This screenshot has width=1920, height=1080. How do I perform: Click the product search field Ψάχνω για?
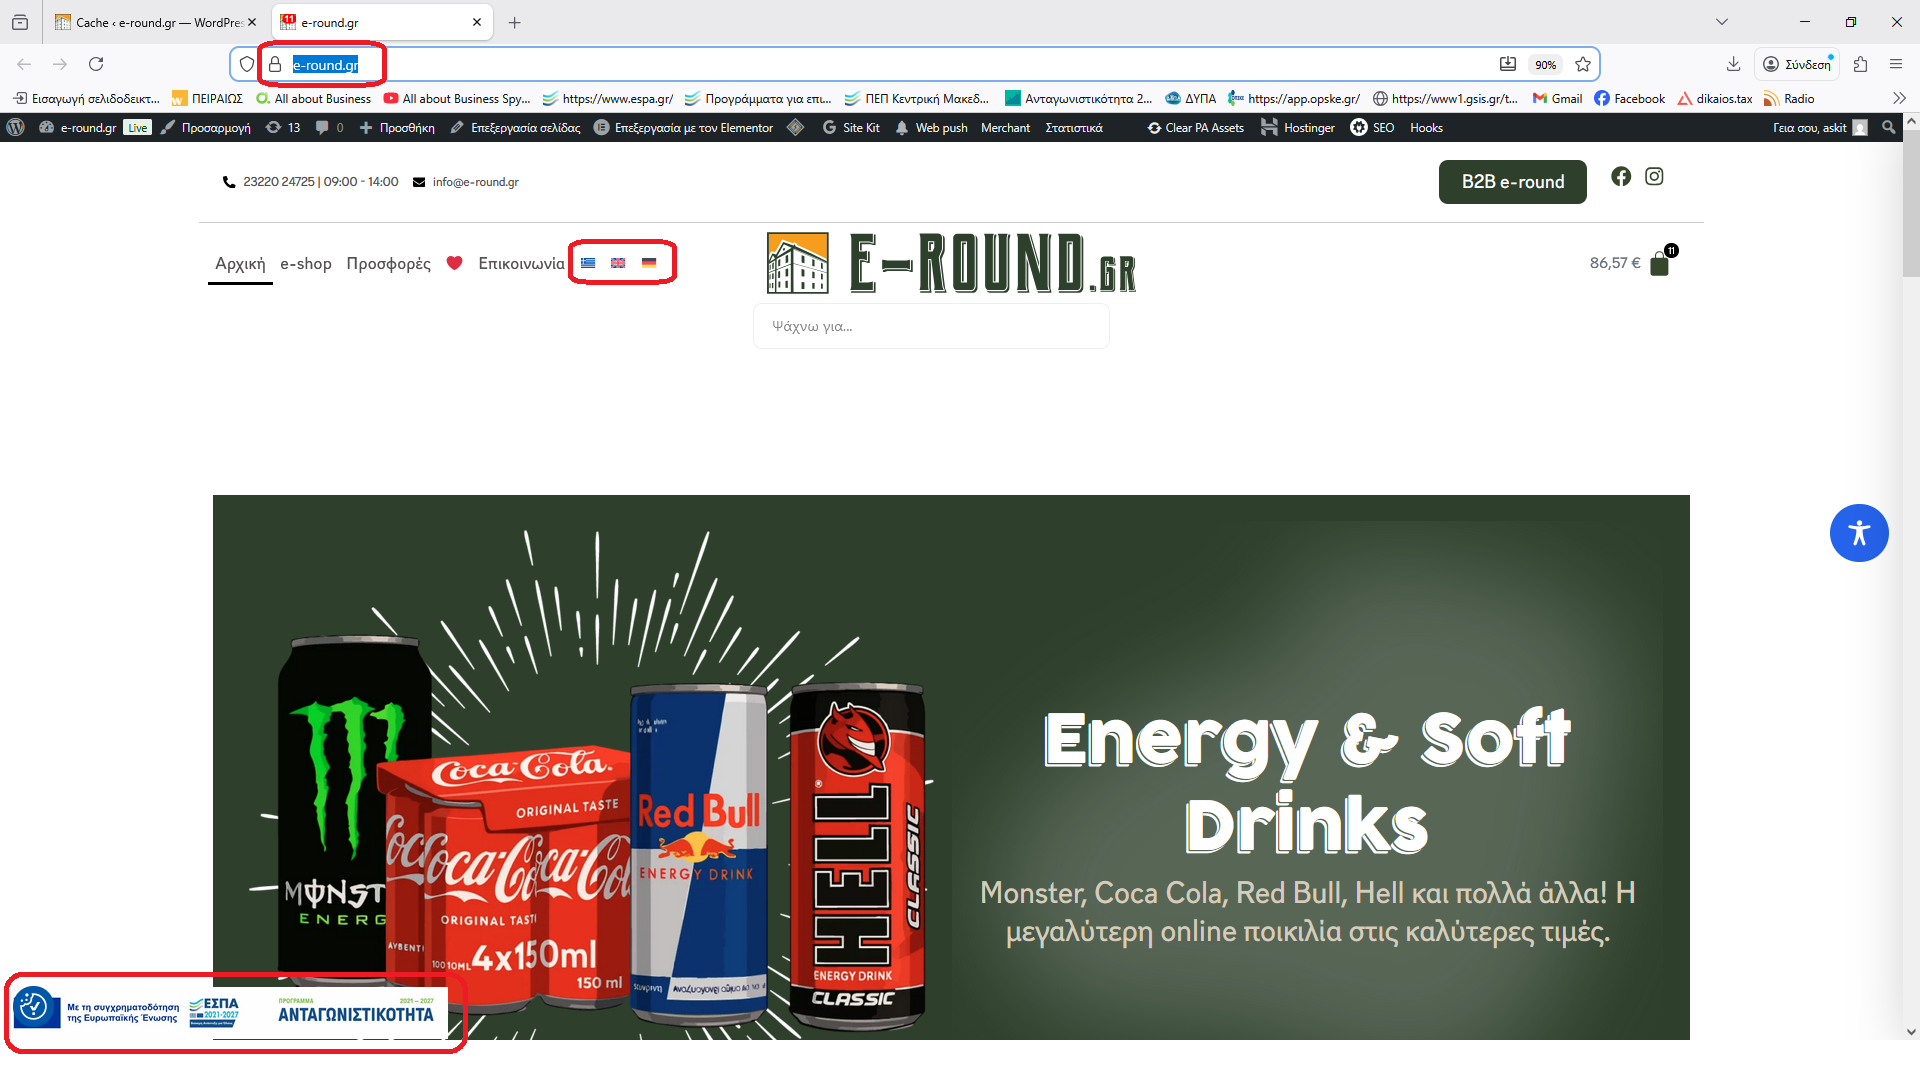coord(930,326)
